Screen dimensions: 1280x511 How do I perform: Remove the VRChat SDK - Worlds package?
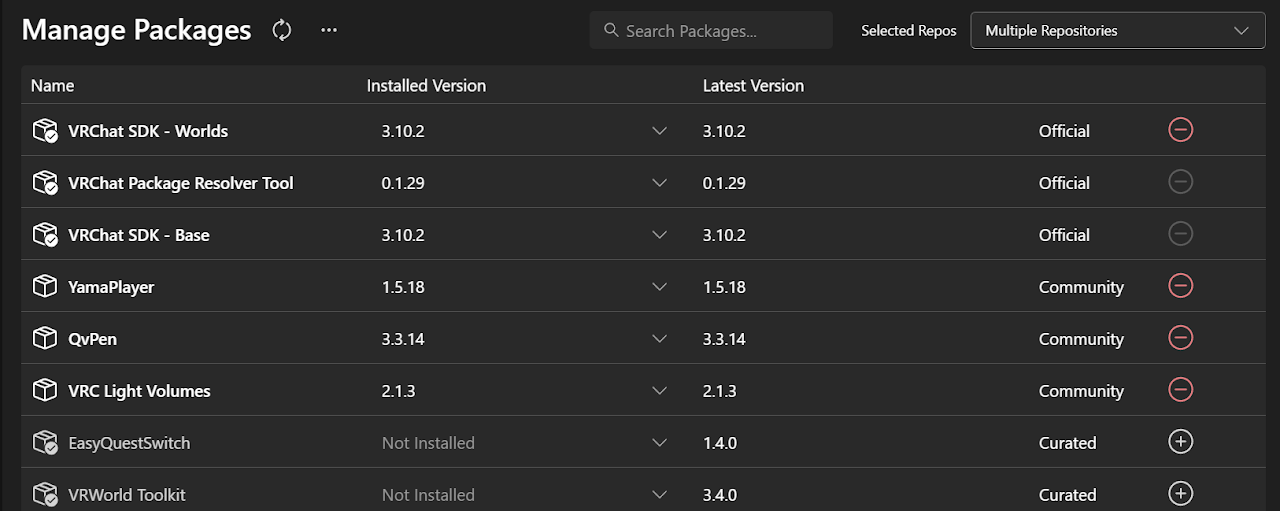pyautogui.click(x=1180, y=130)
